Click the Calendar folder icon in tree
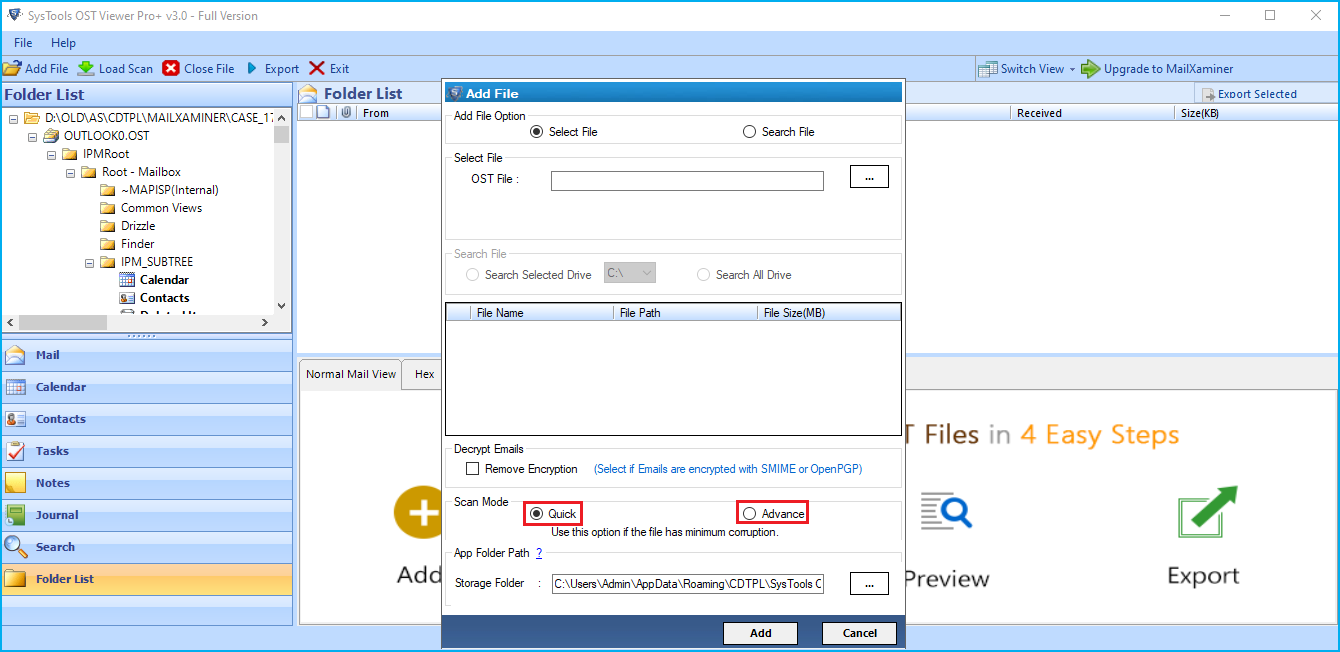The image size is (1340, 652). point(127,280)
